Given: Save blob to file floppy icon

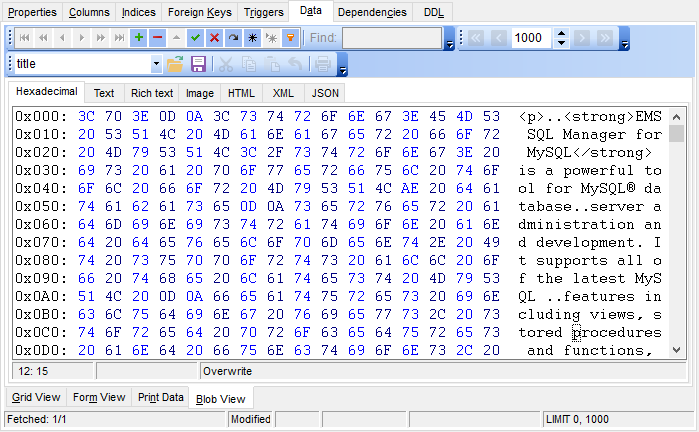Looking at the screenshot, I should (198, 64).
